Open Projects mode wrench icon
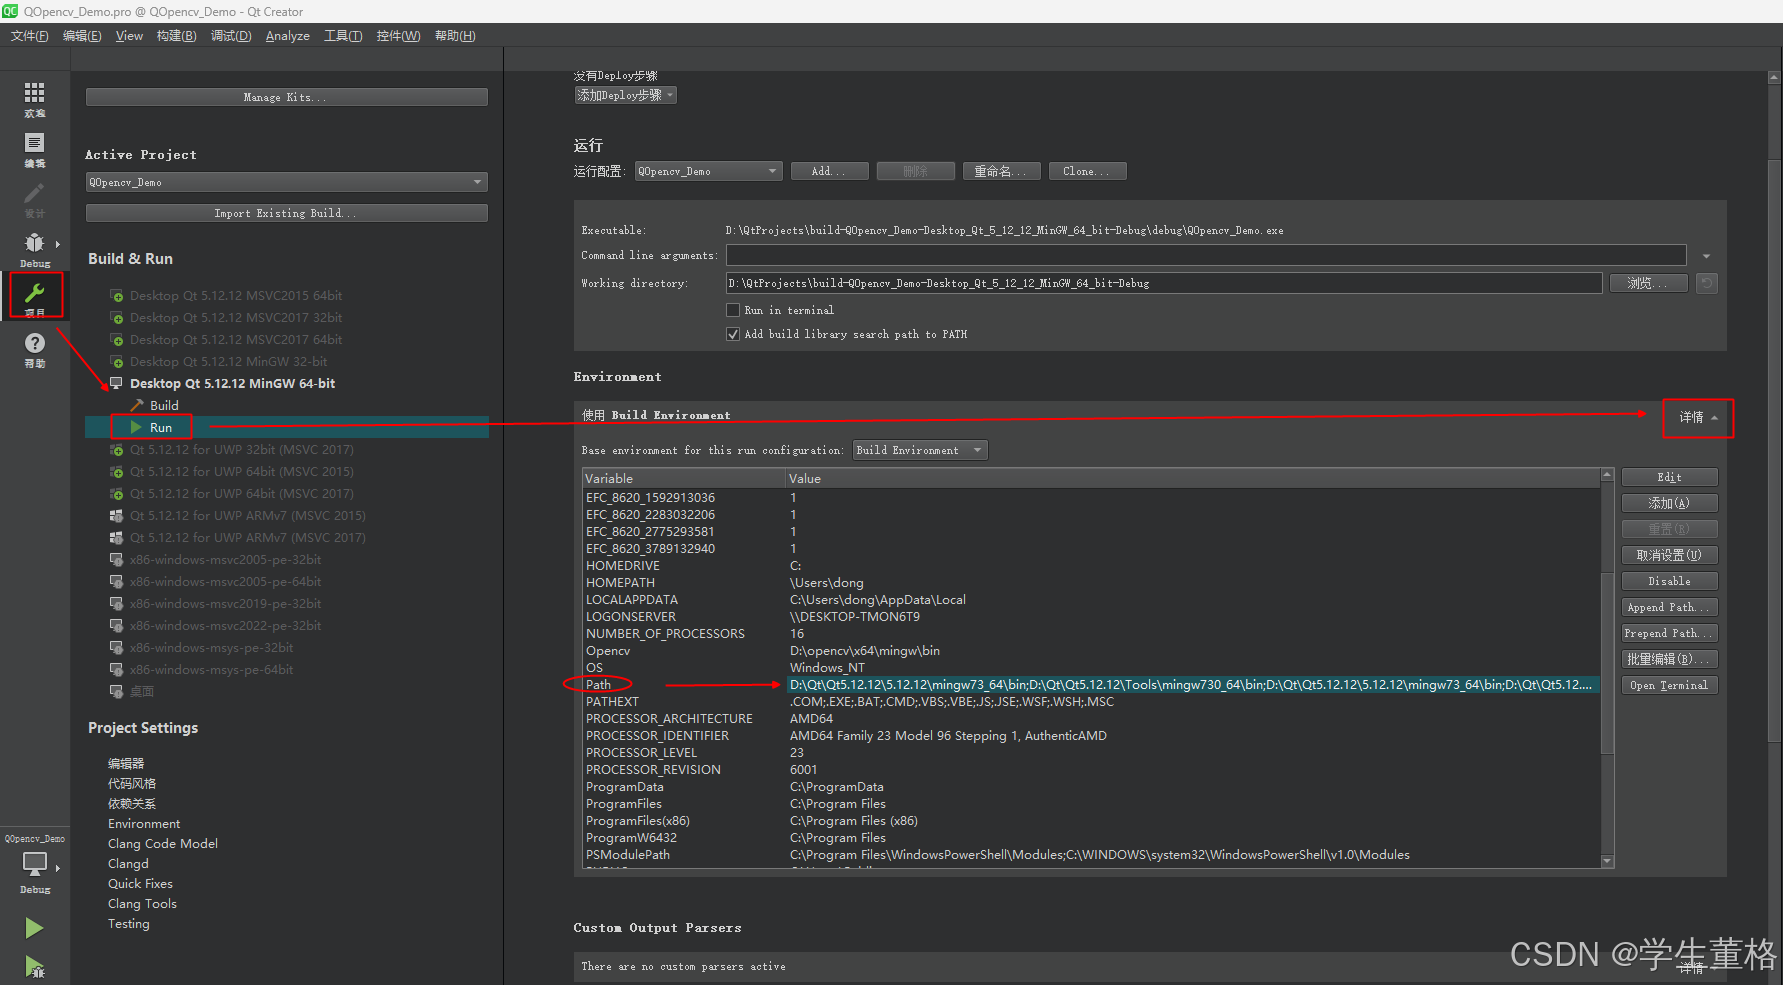 [x=35, y=293]
